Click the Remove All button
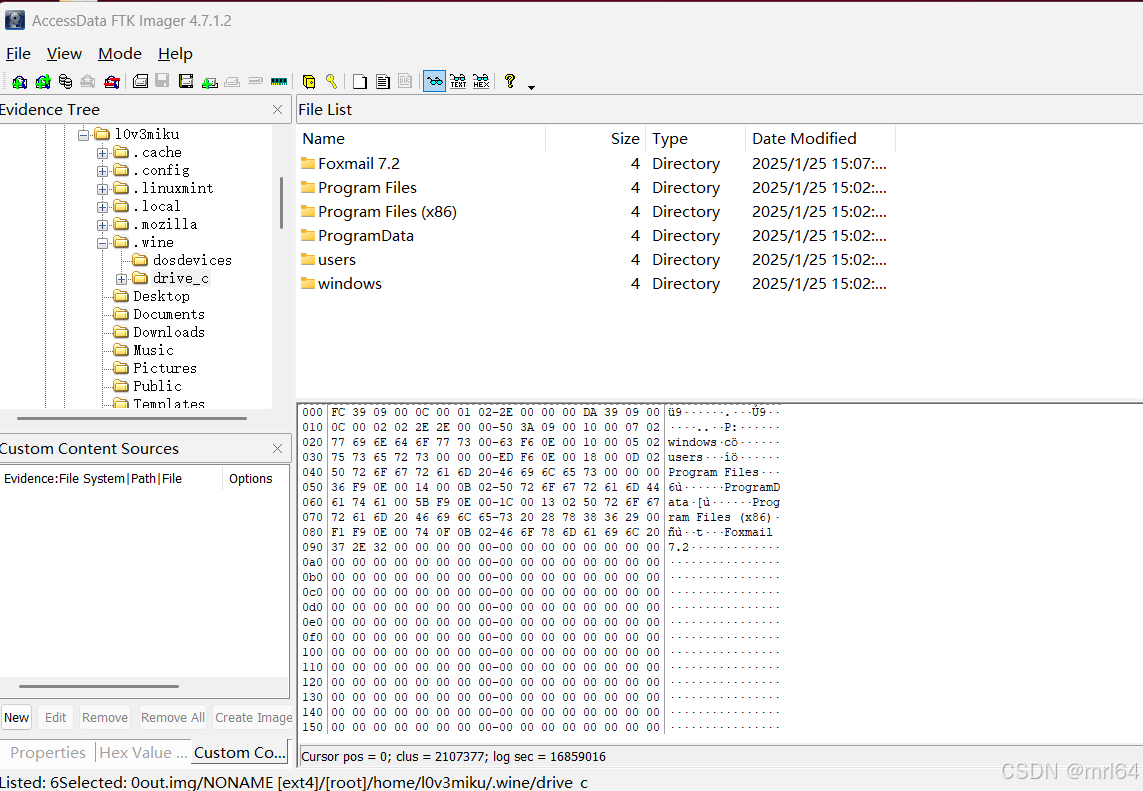This screenshot has height=791, width=1143. click(173, 717)
